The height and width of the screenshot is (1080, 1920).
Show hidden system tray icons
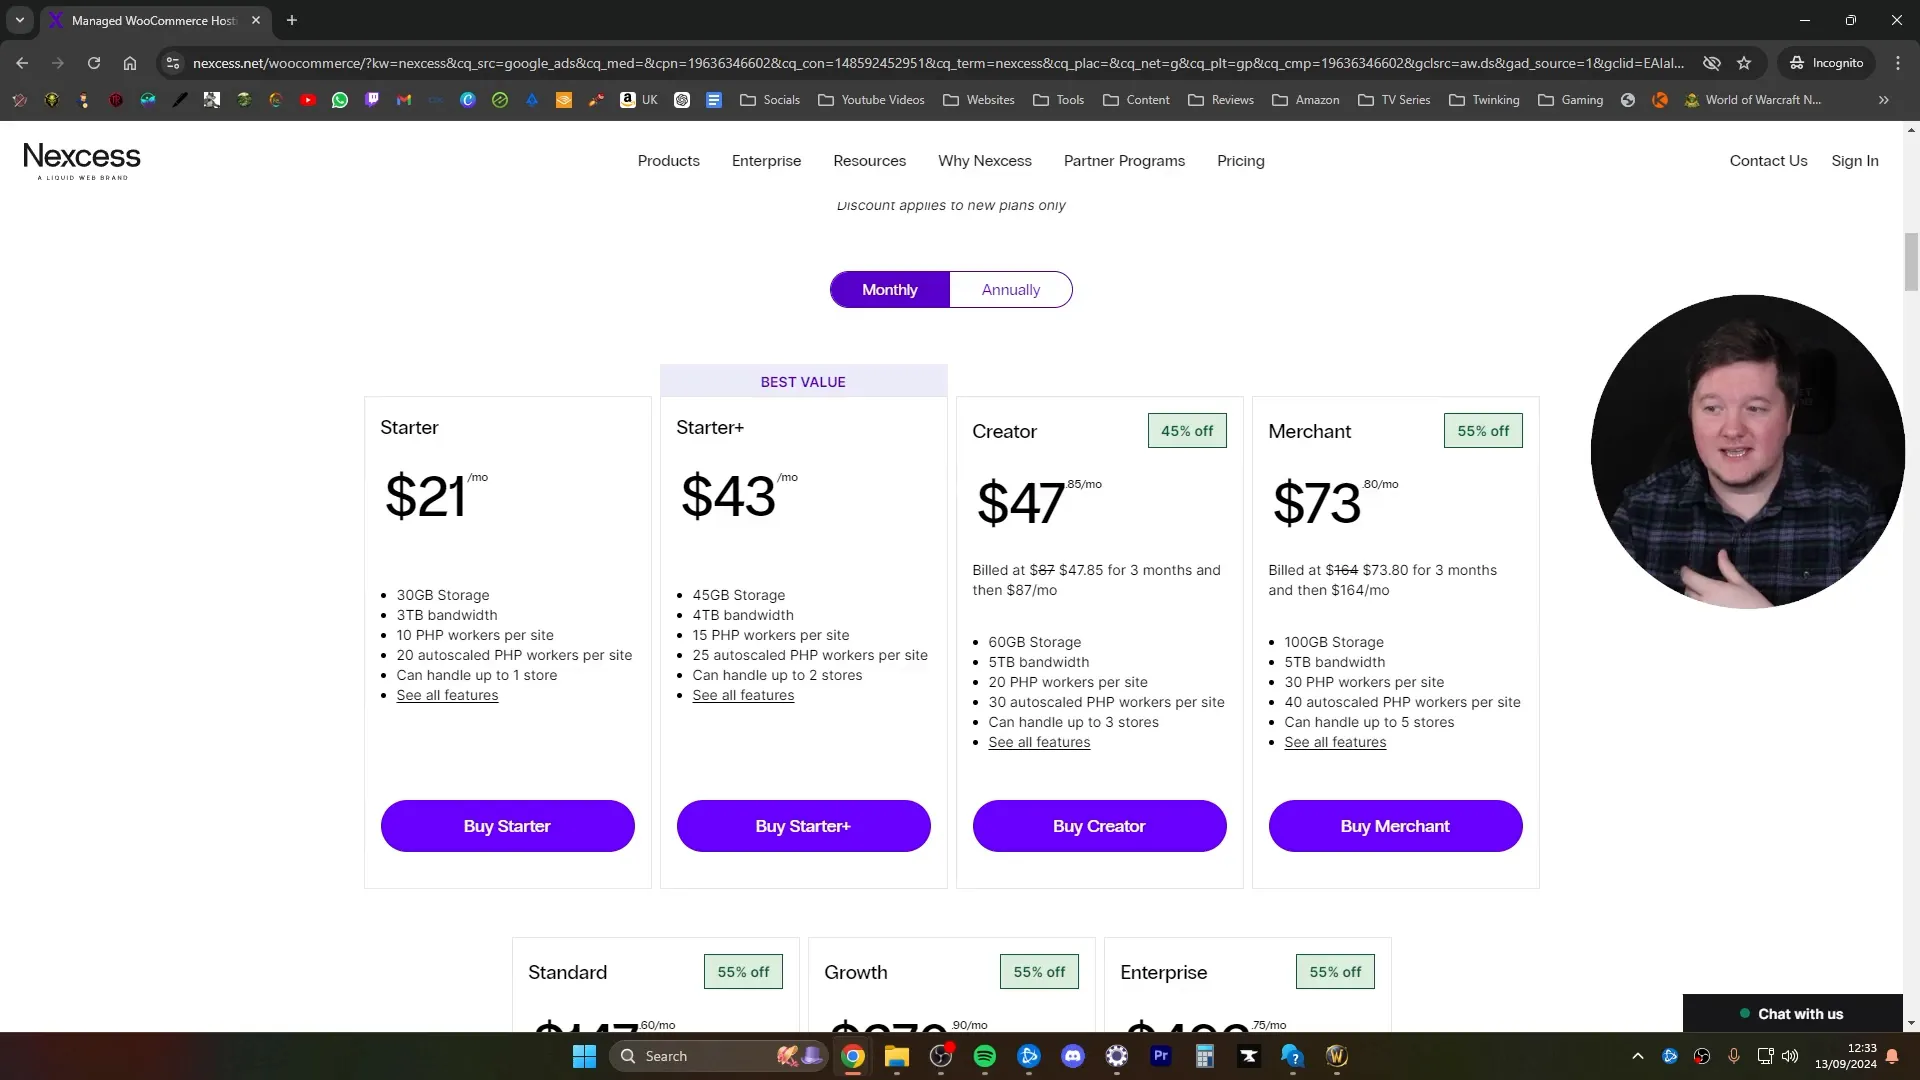point(1638,1056)
